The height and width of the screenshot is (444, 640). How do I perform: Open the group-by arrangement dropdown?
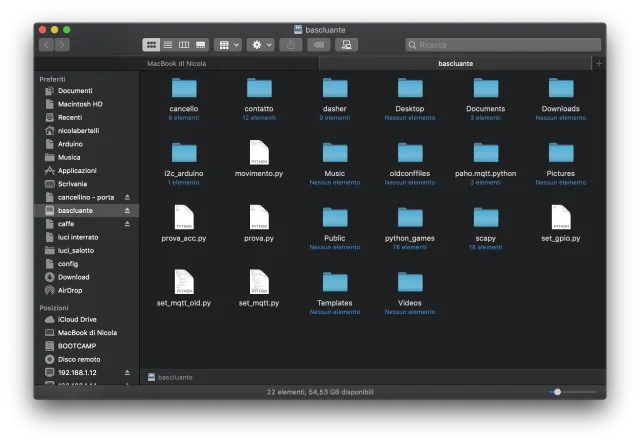[x=228, y=45]
